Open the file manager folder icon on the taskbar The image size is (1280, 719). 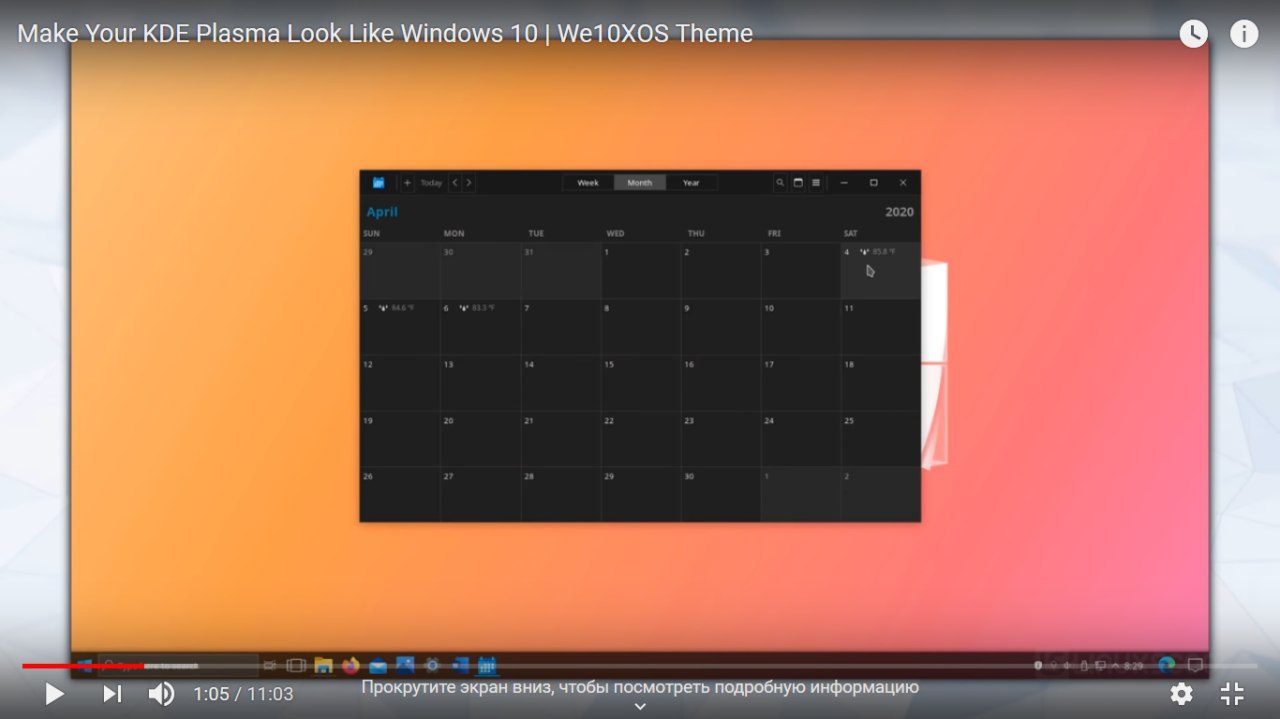pos(323,665)
